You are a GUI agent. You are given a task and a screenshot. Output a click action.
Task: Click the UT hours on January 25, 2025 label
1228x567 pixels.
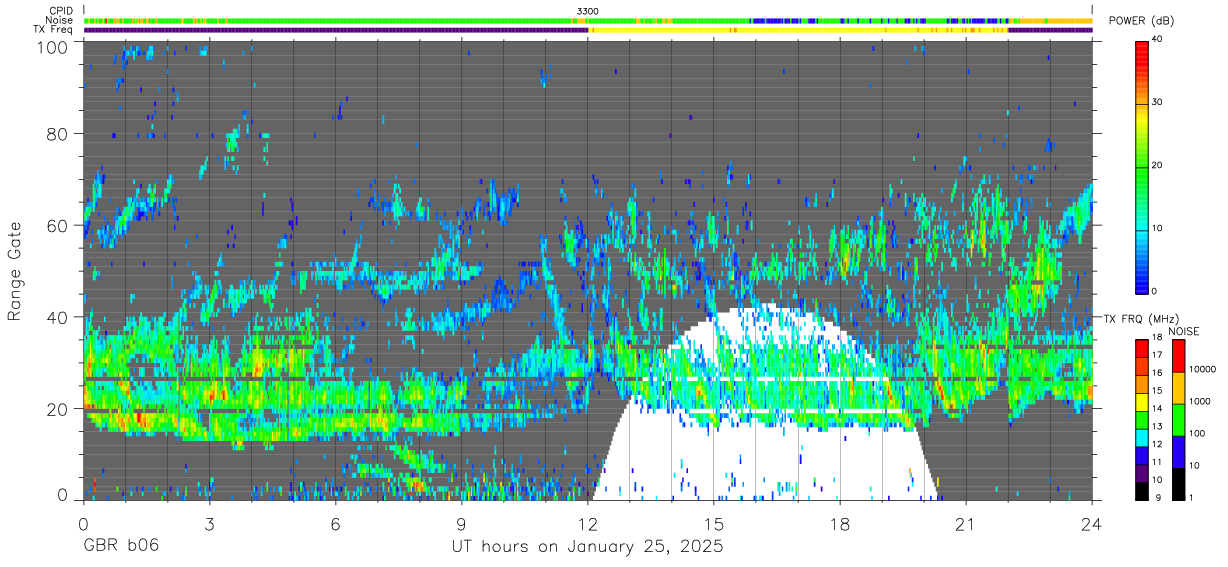click(x=586, y=548)
